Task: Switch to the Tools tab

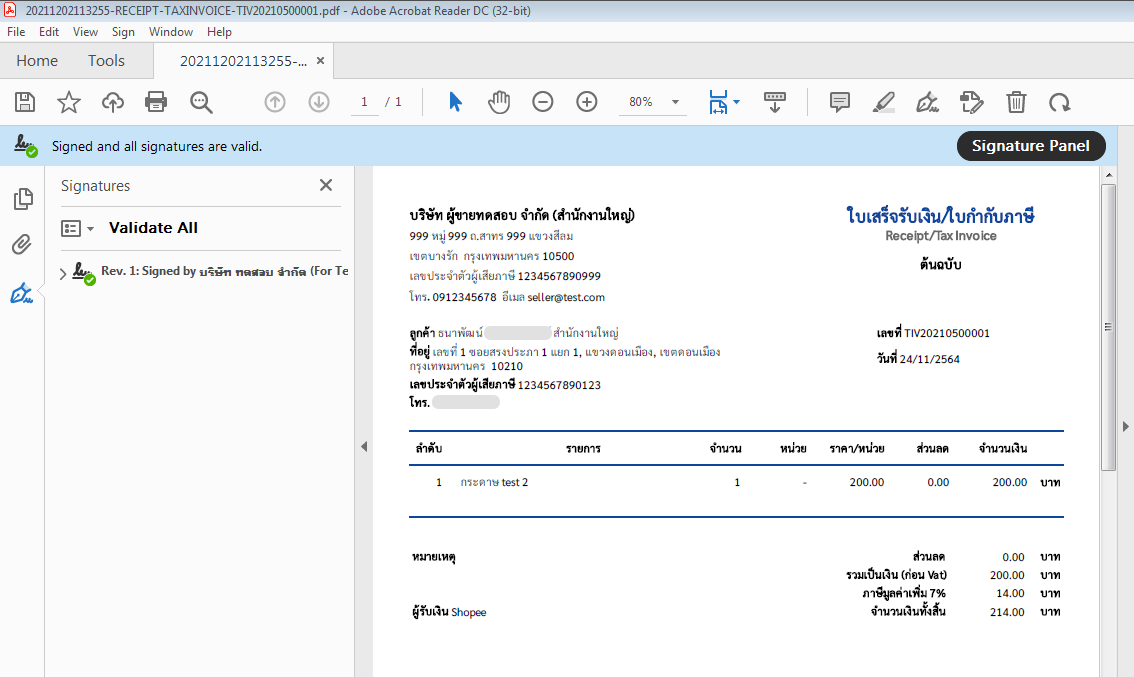Action: point(106,61)
